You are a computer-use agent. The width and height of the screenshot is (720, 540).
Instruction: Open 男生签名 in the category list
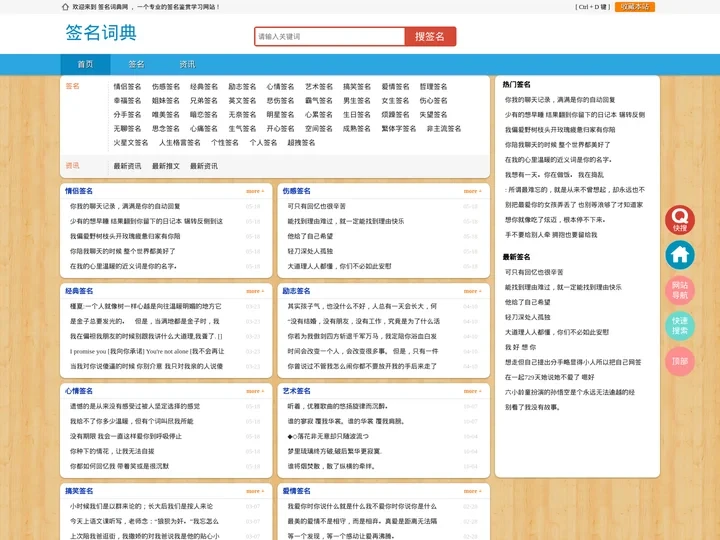point(357,101)
